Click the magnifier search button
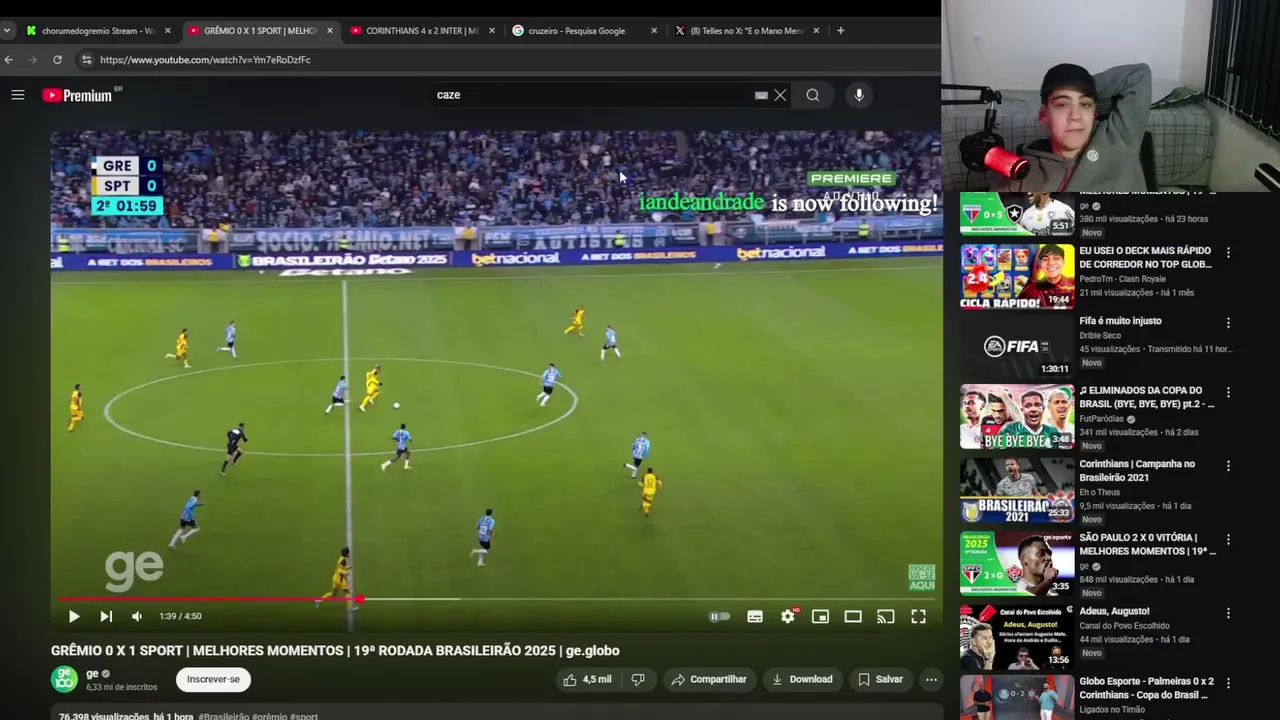 tap(813, 95)
